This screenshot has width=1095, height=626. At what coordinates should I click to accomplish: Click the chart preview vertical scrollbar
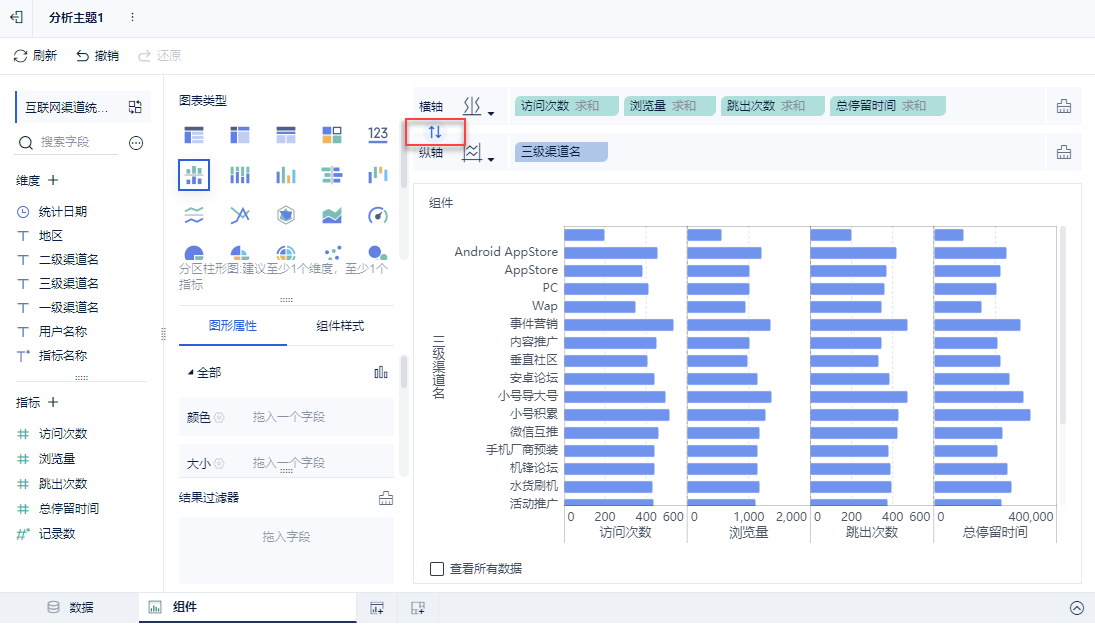1063,325
